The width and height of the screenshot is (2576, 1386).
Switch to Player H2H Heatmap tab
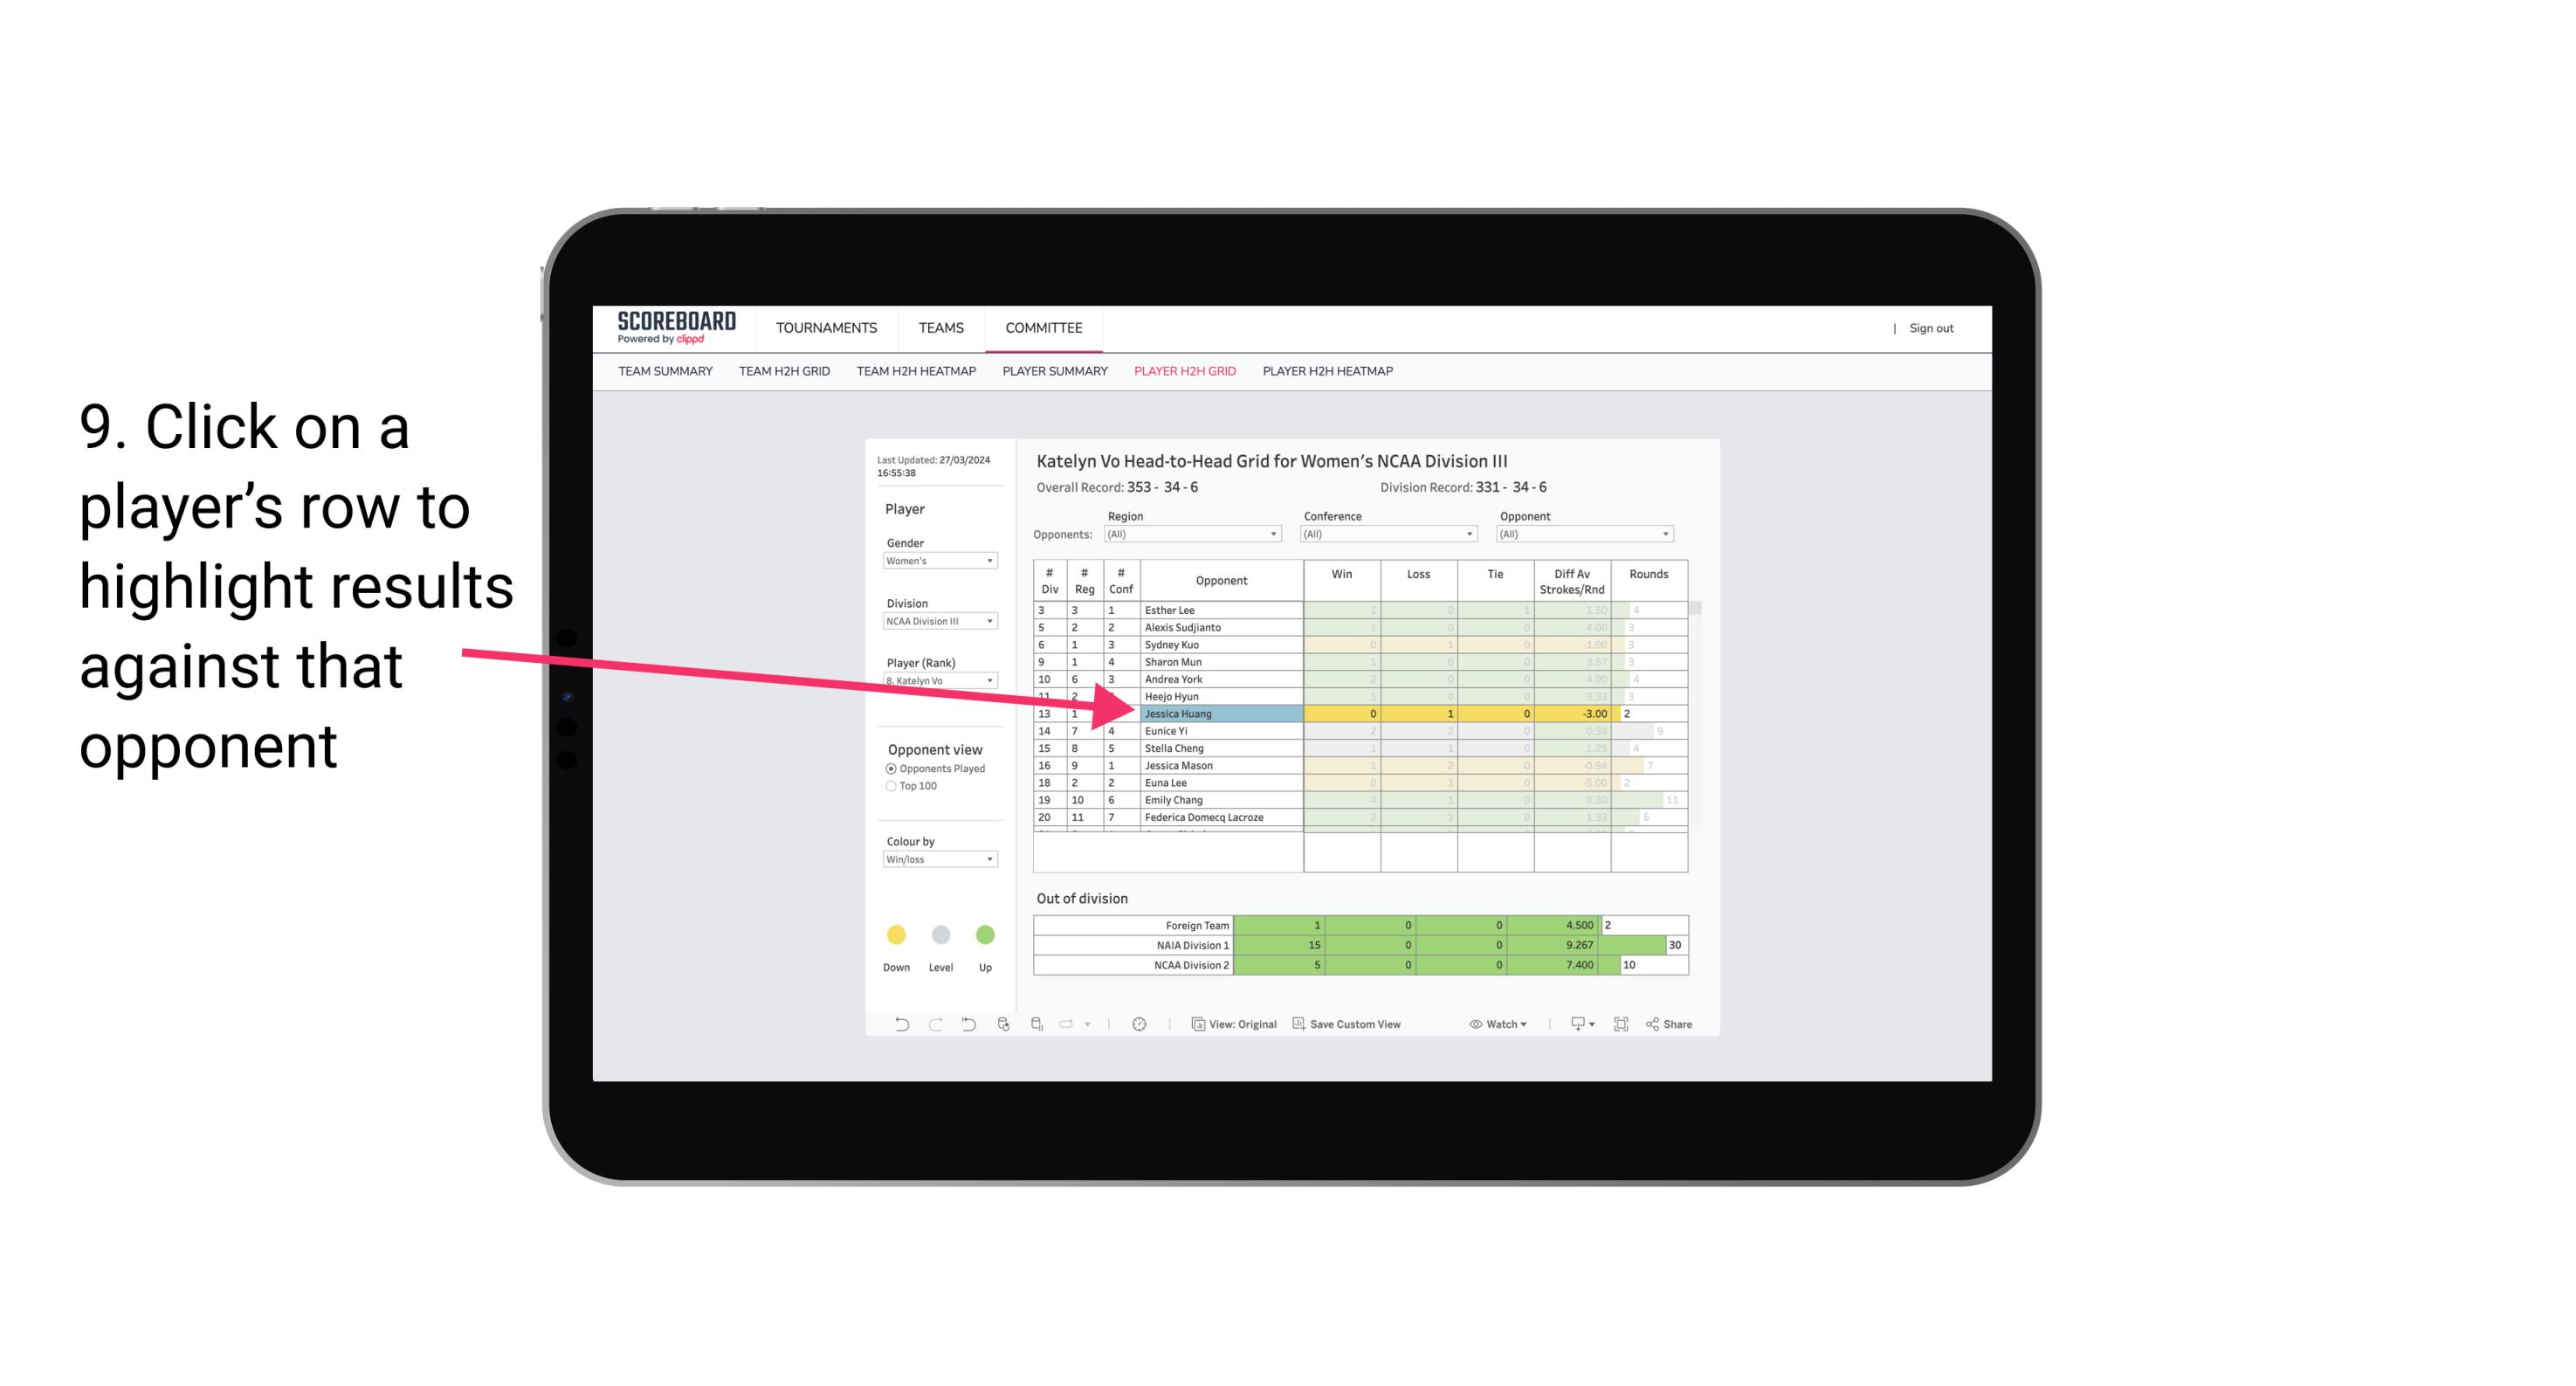coord(1329,374)
